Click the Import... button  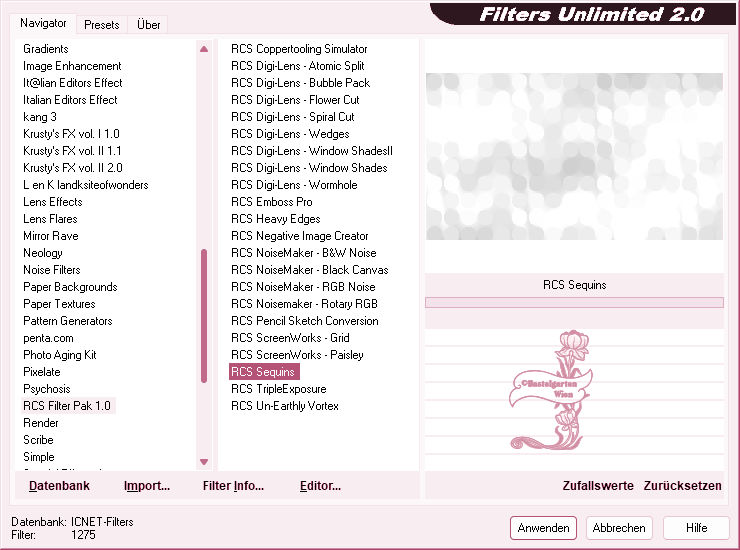point(147,486)
